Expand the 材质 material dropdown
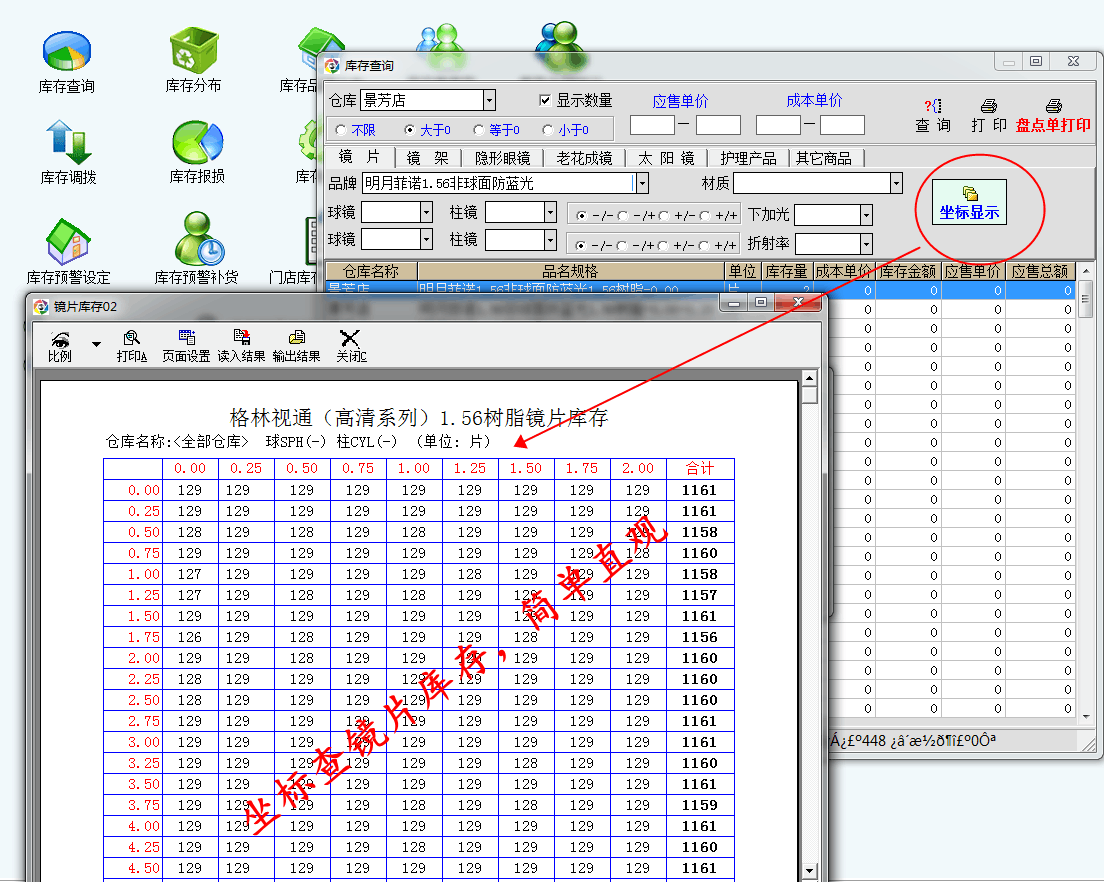Image resolution: width=1104 pixels, height=882 pixels. point(896,183)
